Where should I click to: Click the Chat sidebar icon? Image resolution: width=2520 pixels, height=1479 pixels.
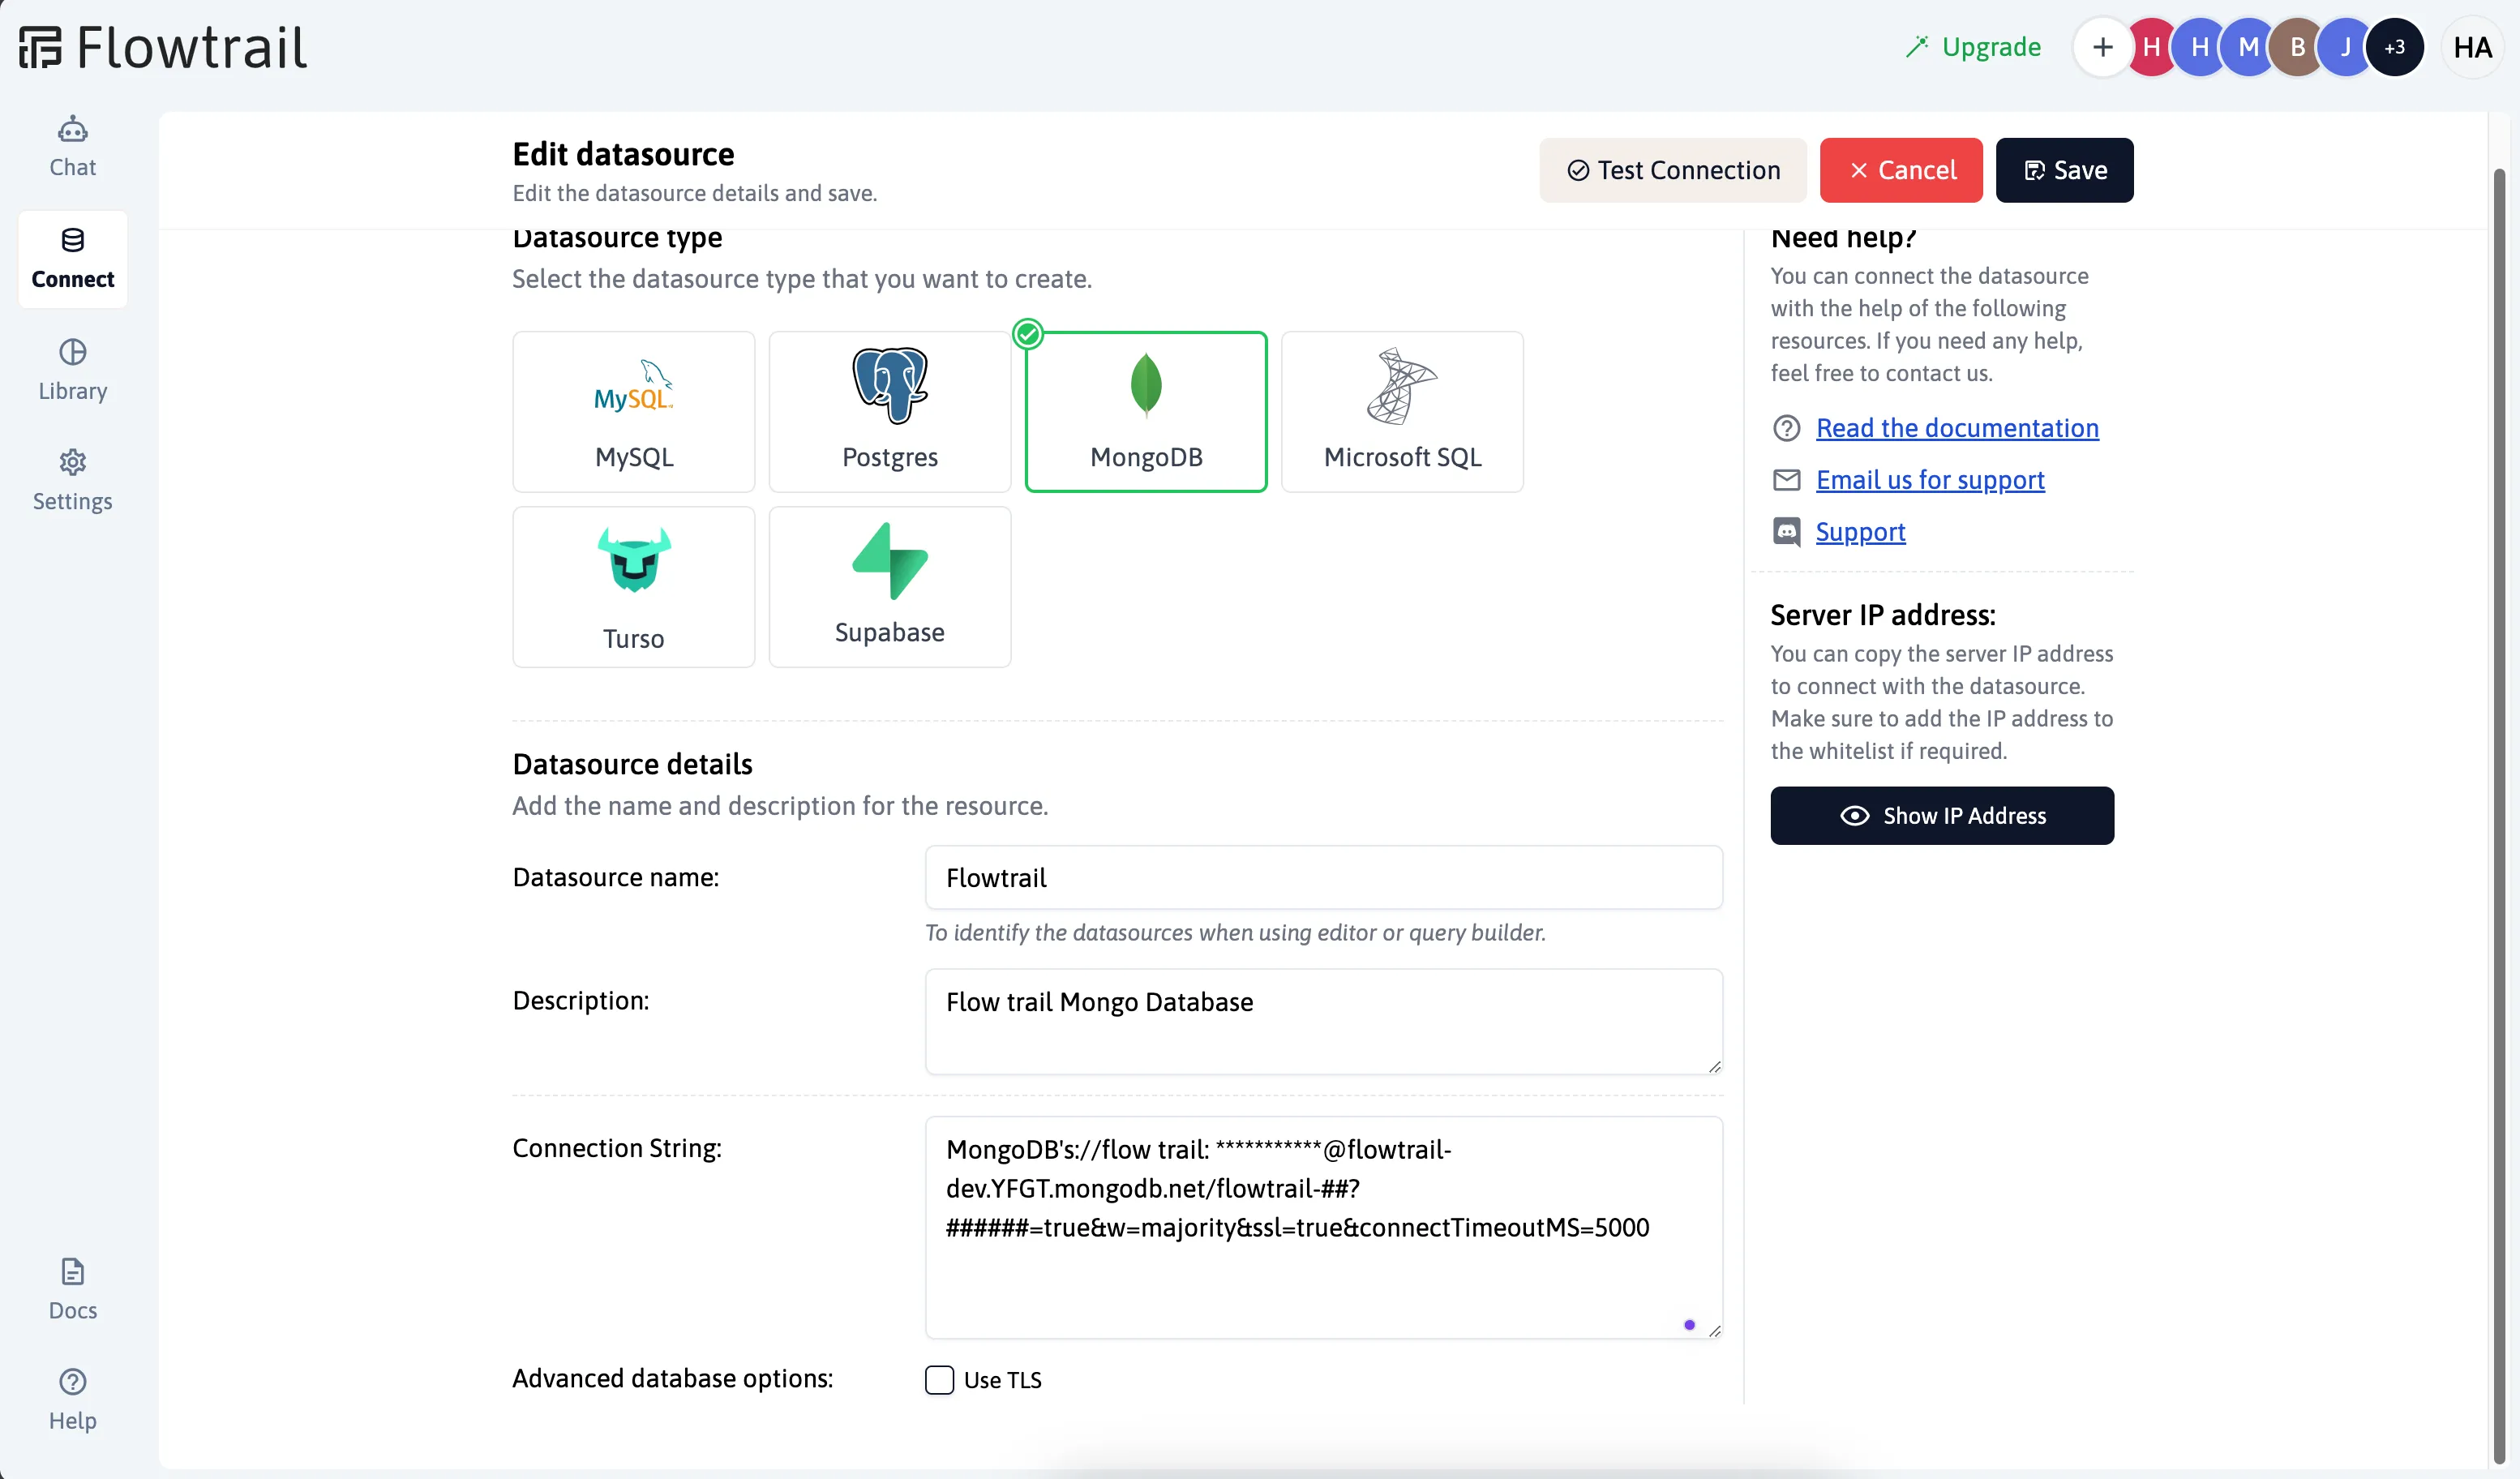pyautogui.click(x=72, y=144)
